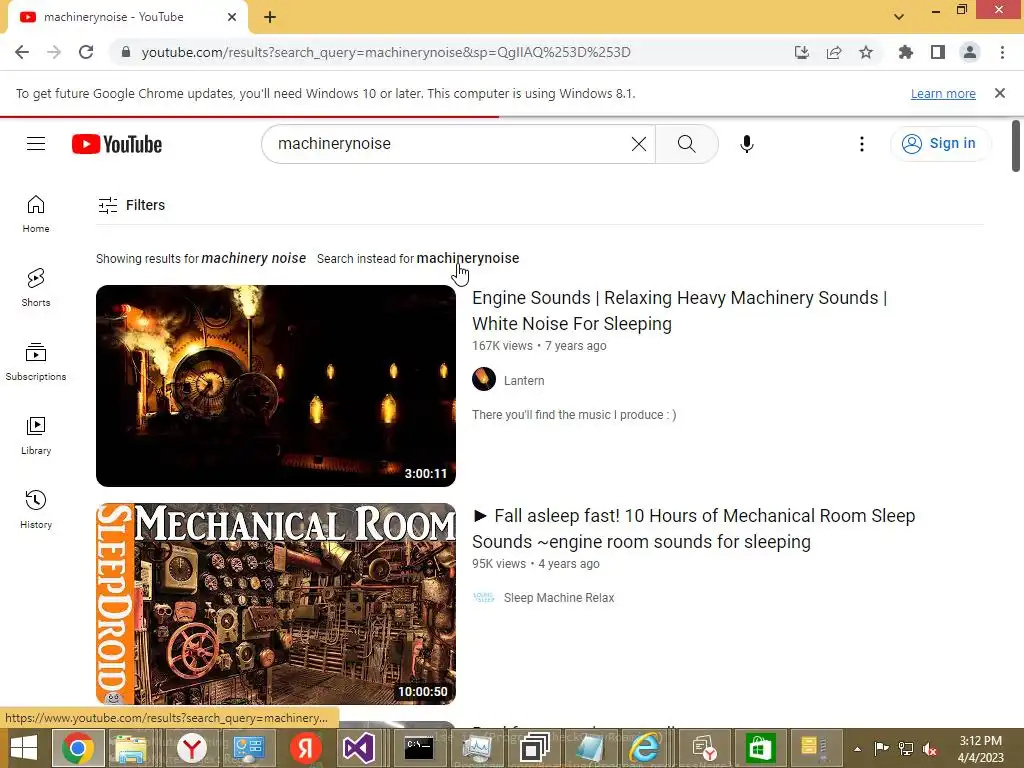Reload the page
The image size is (1024, 768).
pos(86,52)
